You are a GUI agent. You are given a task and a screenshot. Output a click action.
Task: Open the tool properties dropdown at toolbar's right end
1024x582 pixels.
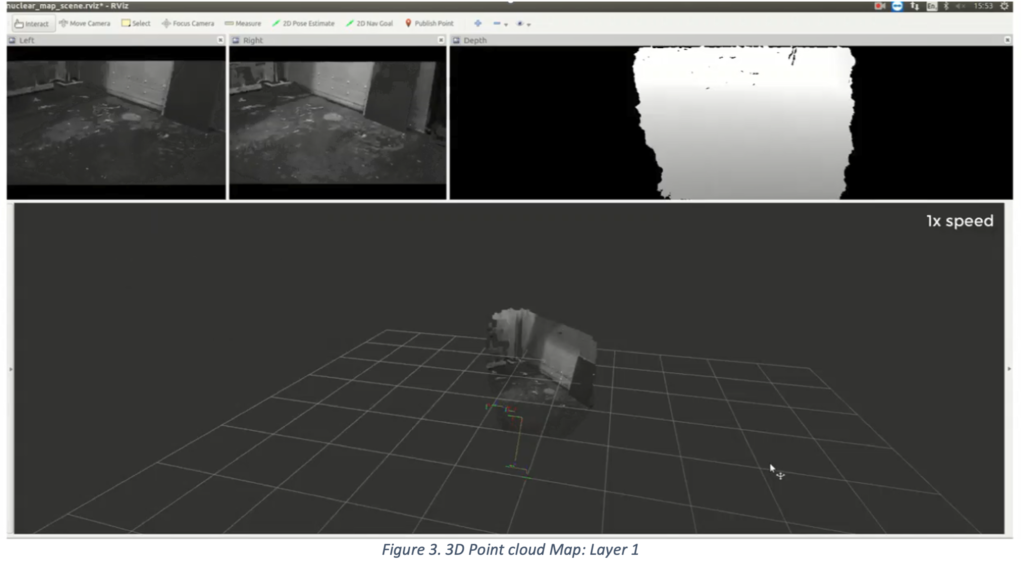(x=530, y=24)
